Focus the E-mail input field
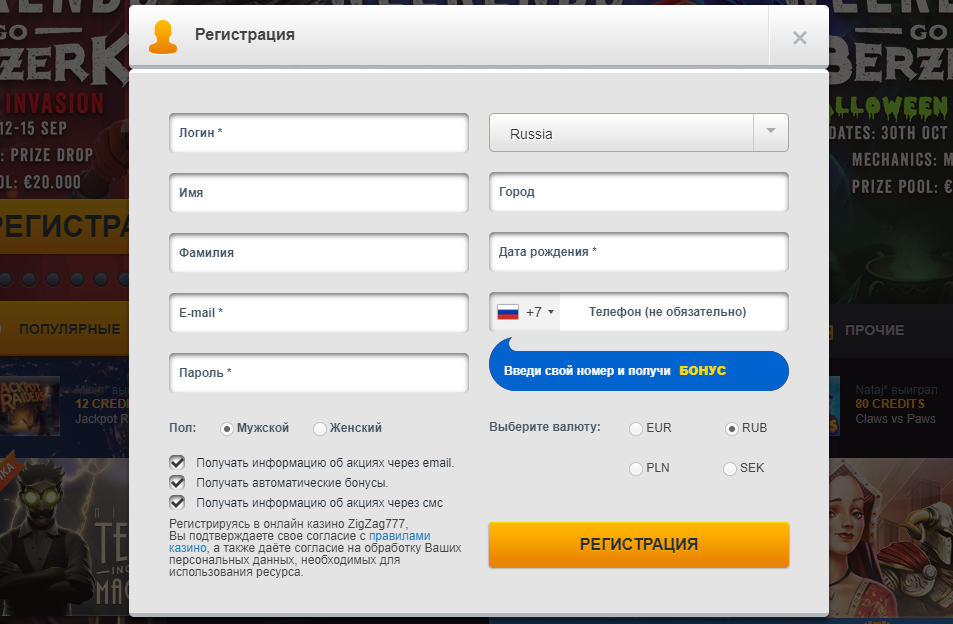Image resolution: width=953 pixels, height=624 pixels. [x=319, y=313]
